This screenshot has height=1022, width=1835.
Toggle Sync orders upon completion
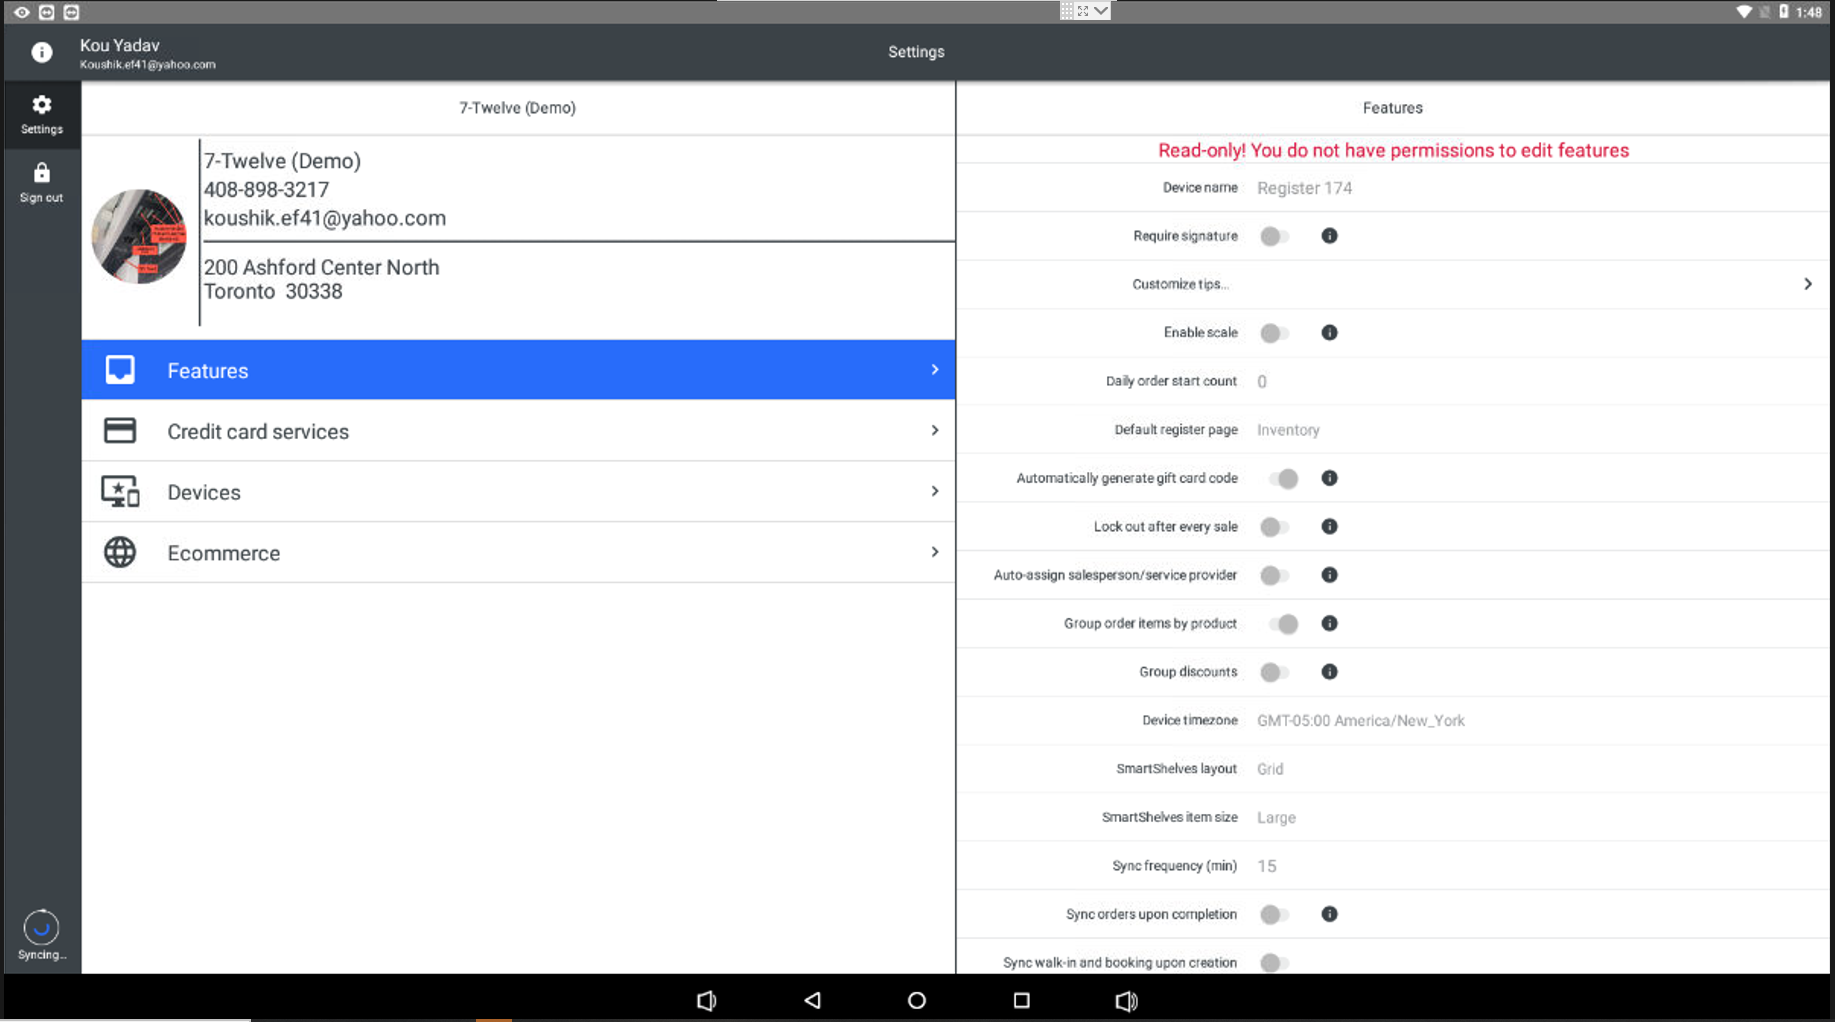tap(1274, 915)
